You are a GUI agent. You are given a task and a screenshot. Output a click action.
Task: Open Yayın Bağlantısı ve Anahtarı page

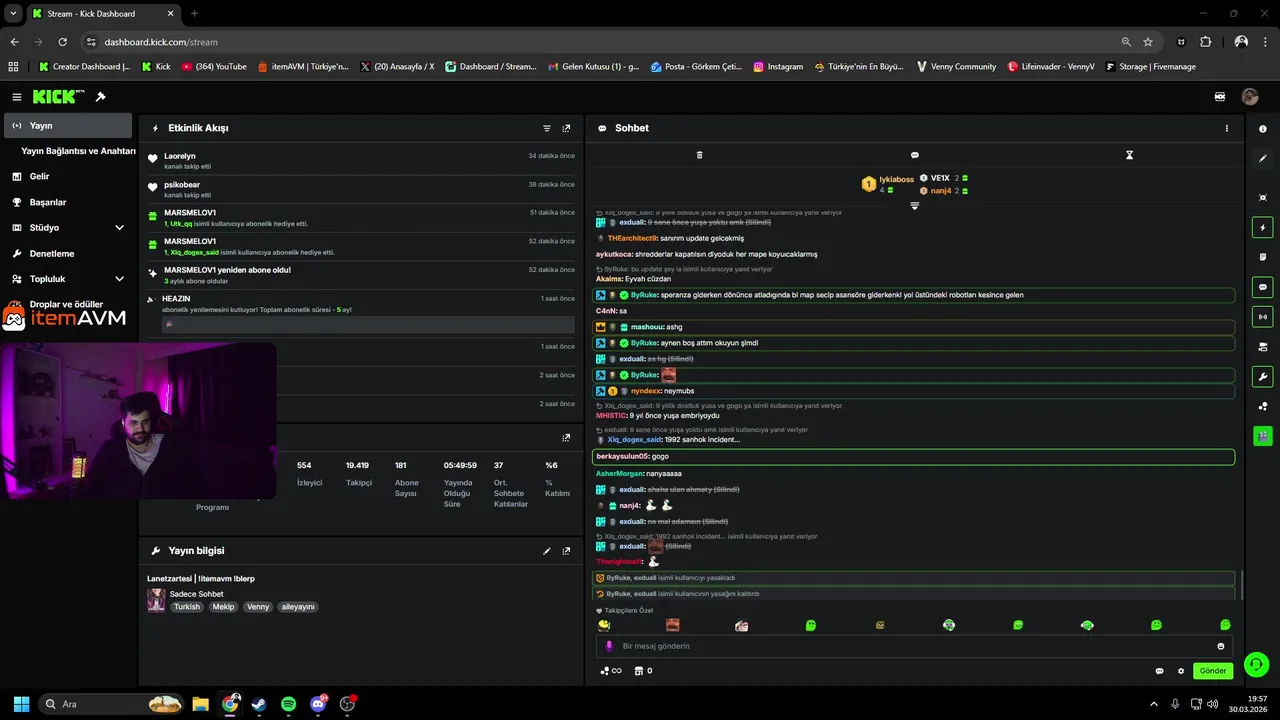pyautogui.click(x=78, y=151)
